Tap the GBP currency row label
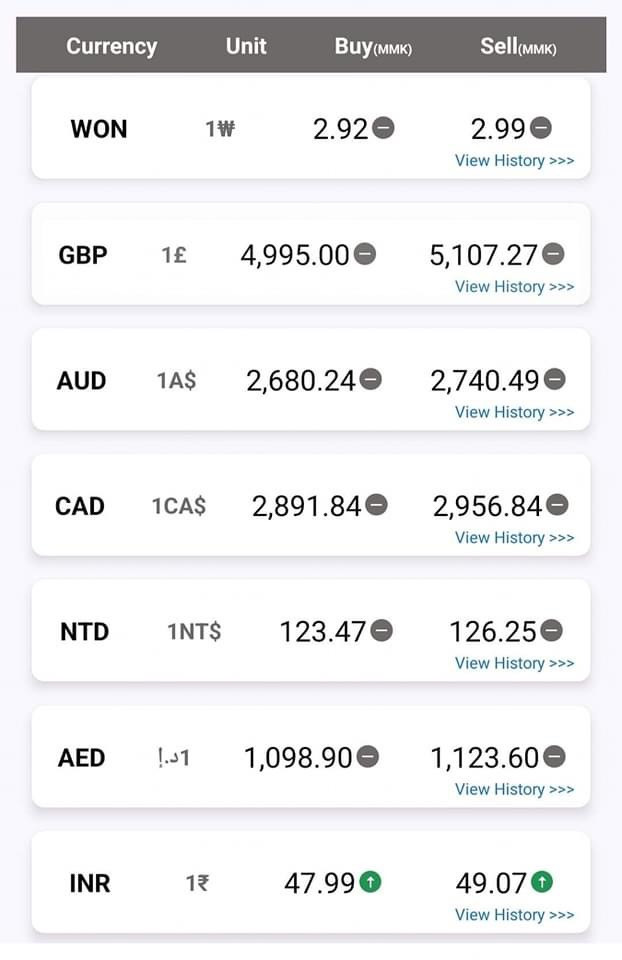The image size is (622, 960). click(x=83, y=255)
